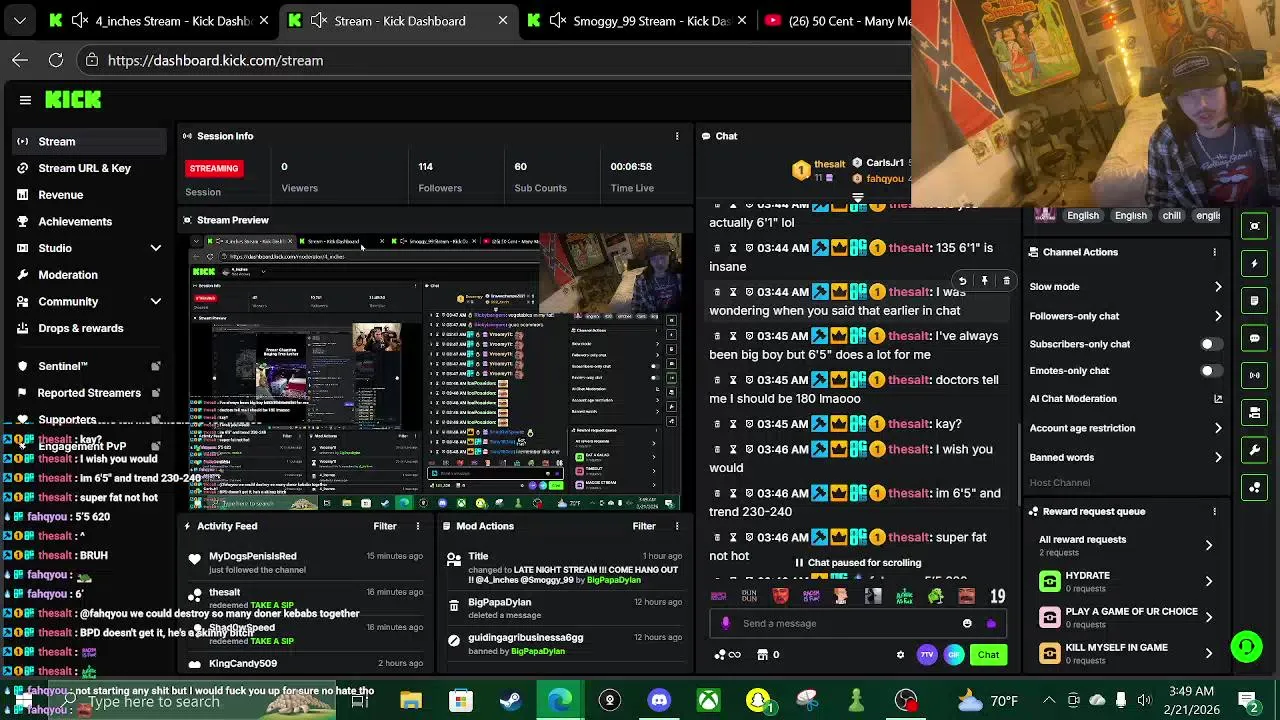Click the chat bubble icon in right rail

click(x=1255, y=338)
